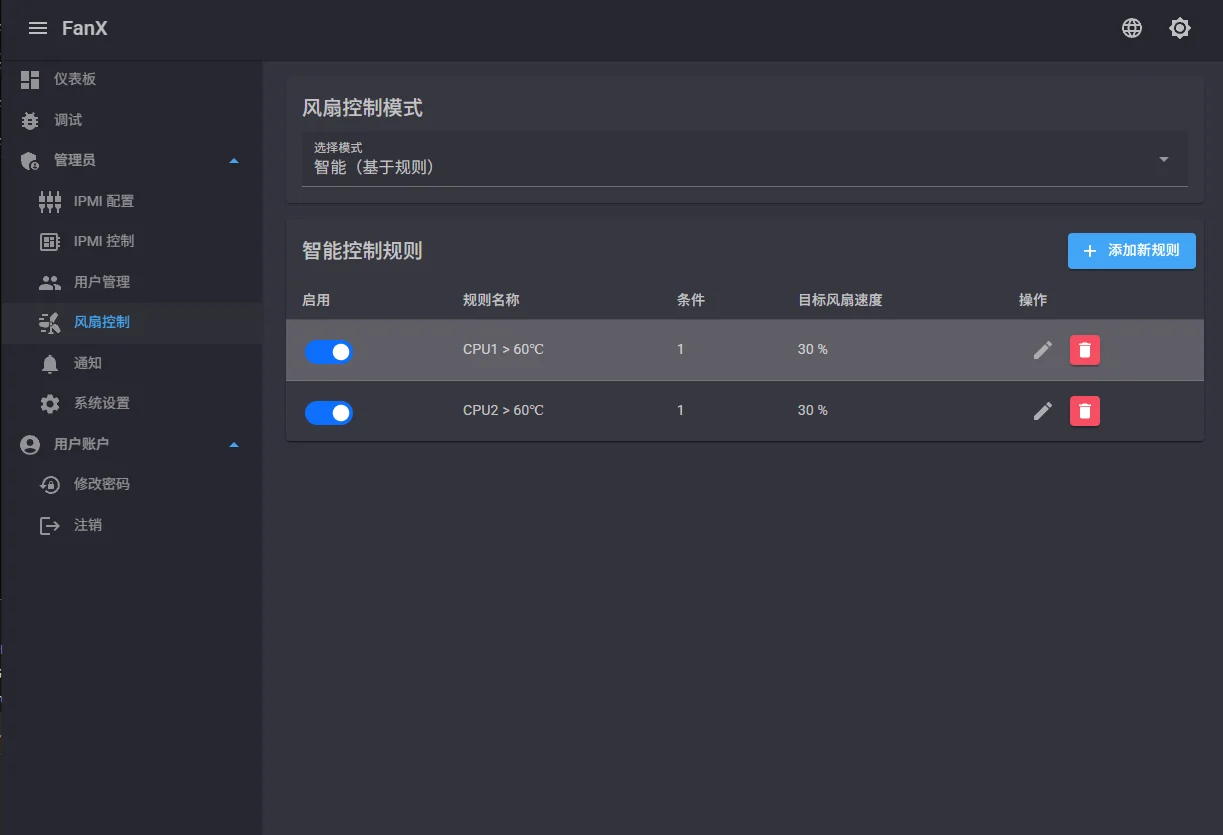Screen dimensions: 1223x835
Task: Click the rule name CPU2 > 60℃
Action: pos(503,411)
